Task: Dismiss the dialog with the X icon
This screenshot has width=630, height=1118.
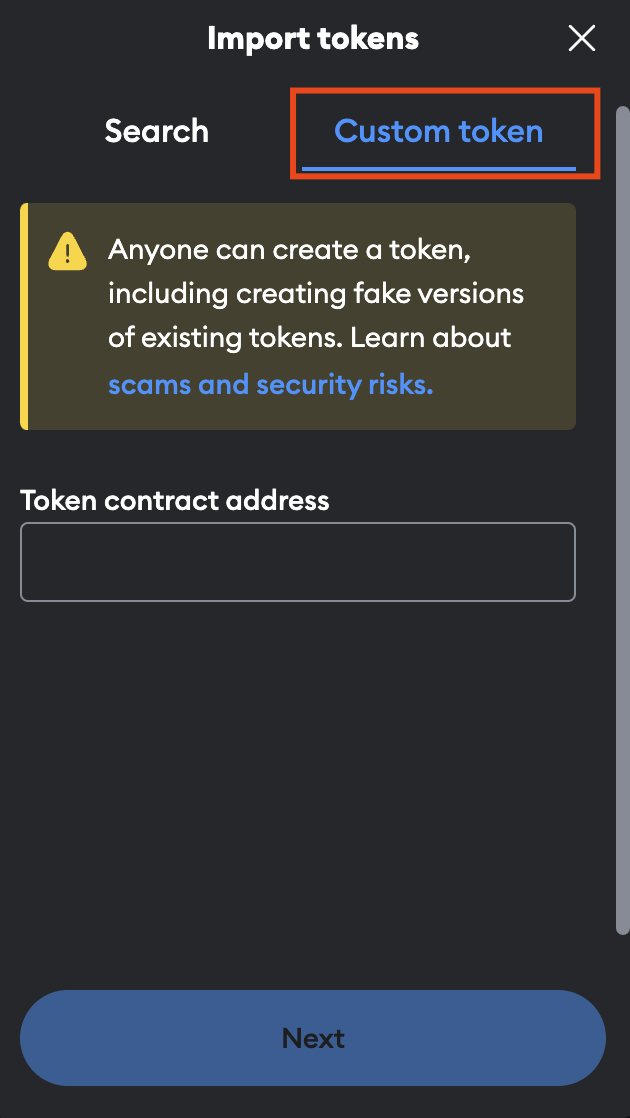Action: click(581, 39)
